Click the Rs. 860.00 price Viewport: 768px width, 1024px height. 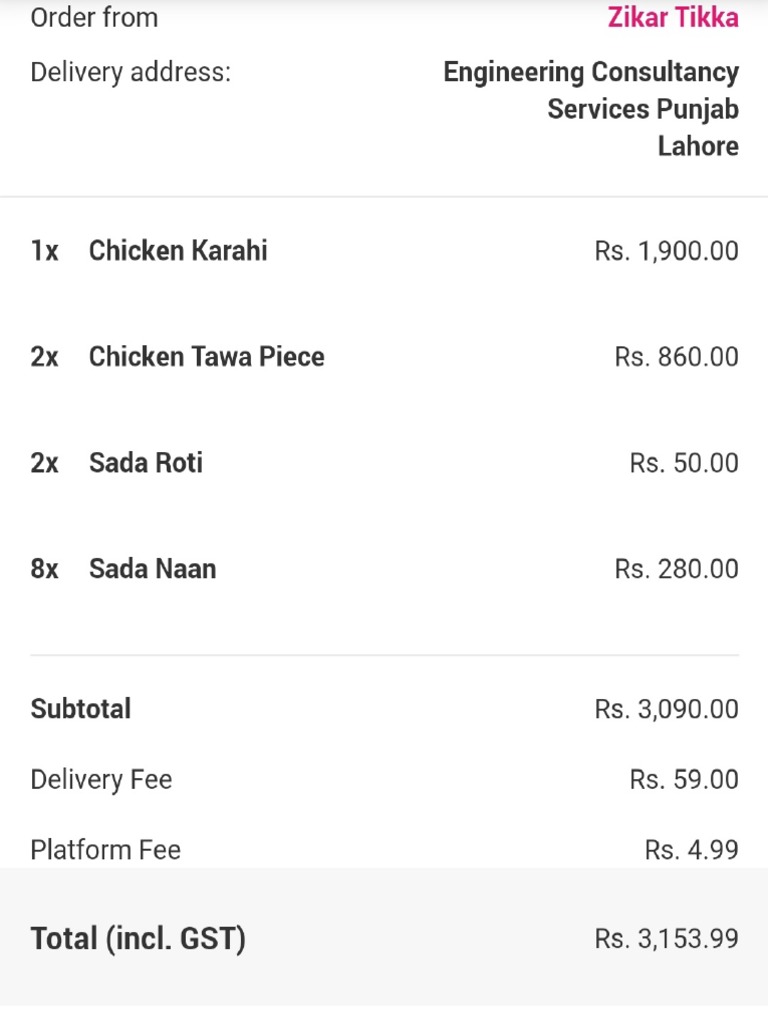coord(676,357)
